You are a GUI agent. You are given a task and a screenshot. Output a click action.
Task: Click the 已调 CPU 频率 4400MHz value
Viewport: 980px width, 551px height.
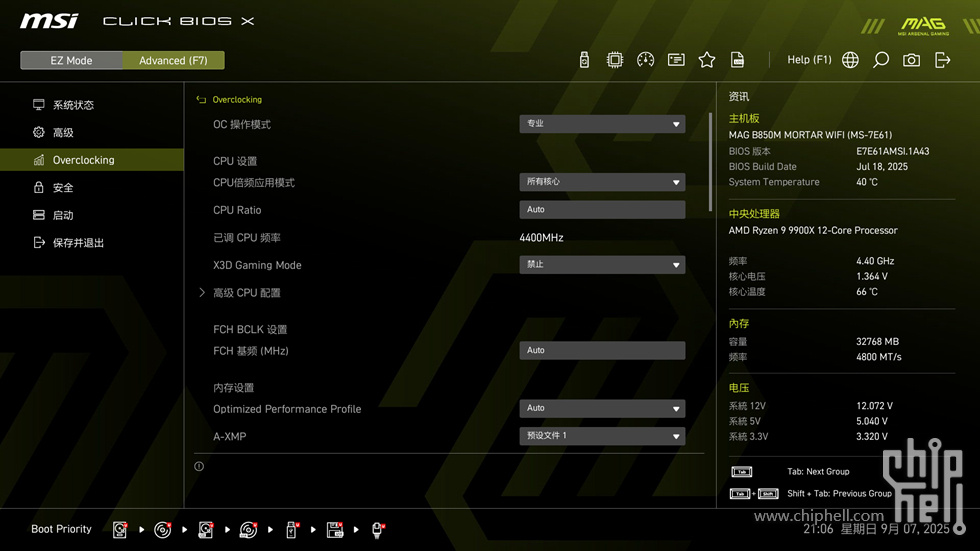(x=541, y=238)
